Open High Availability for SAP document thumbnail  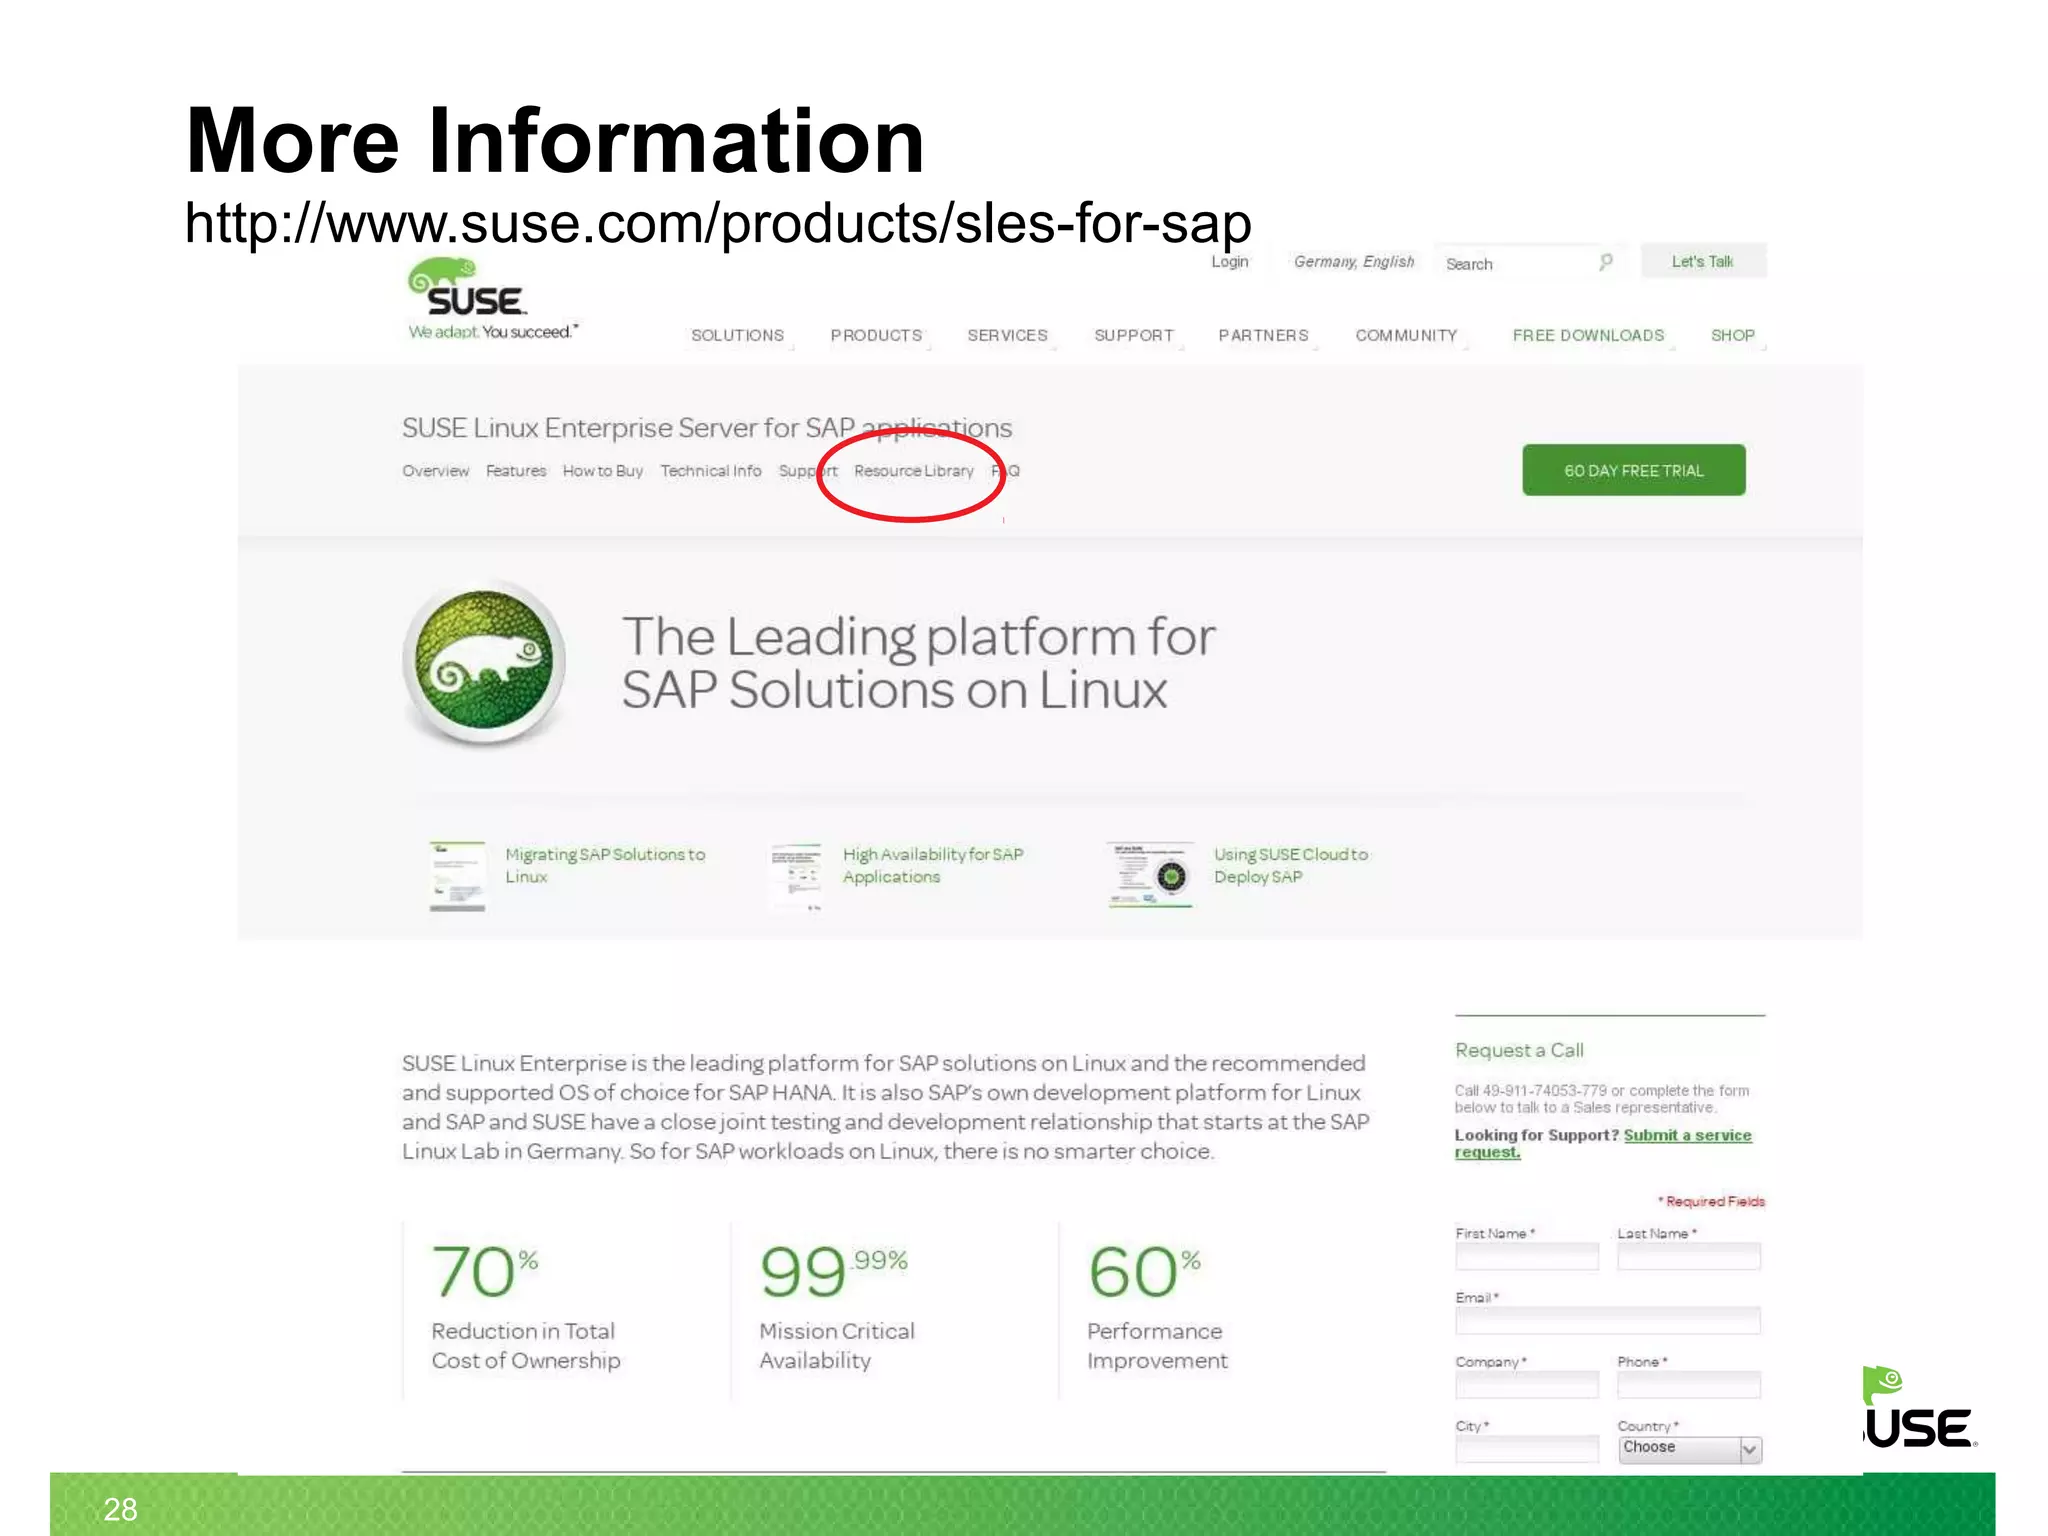pos(796,876)
